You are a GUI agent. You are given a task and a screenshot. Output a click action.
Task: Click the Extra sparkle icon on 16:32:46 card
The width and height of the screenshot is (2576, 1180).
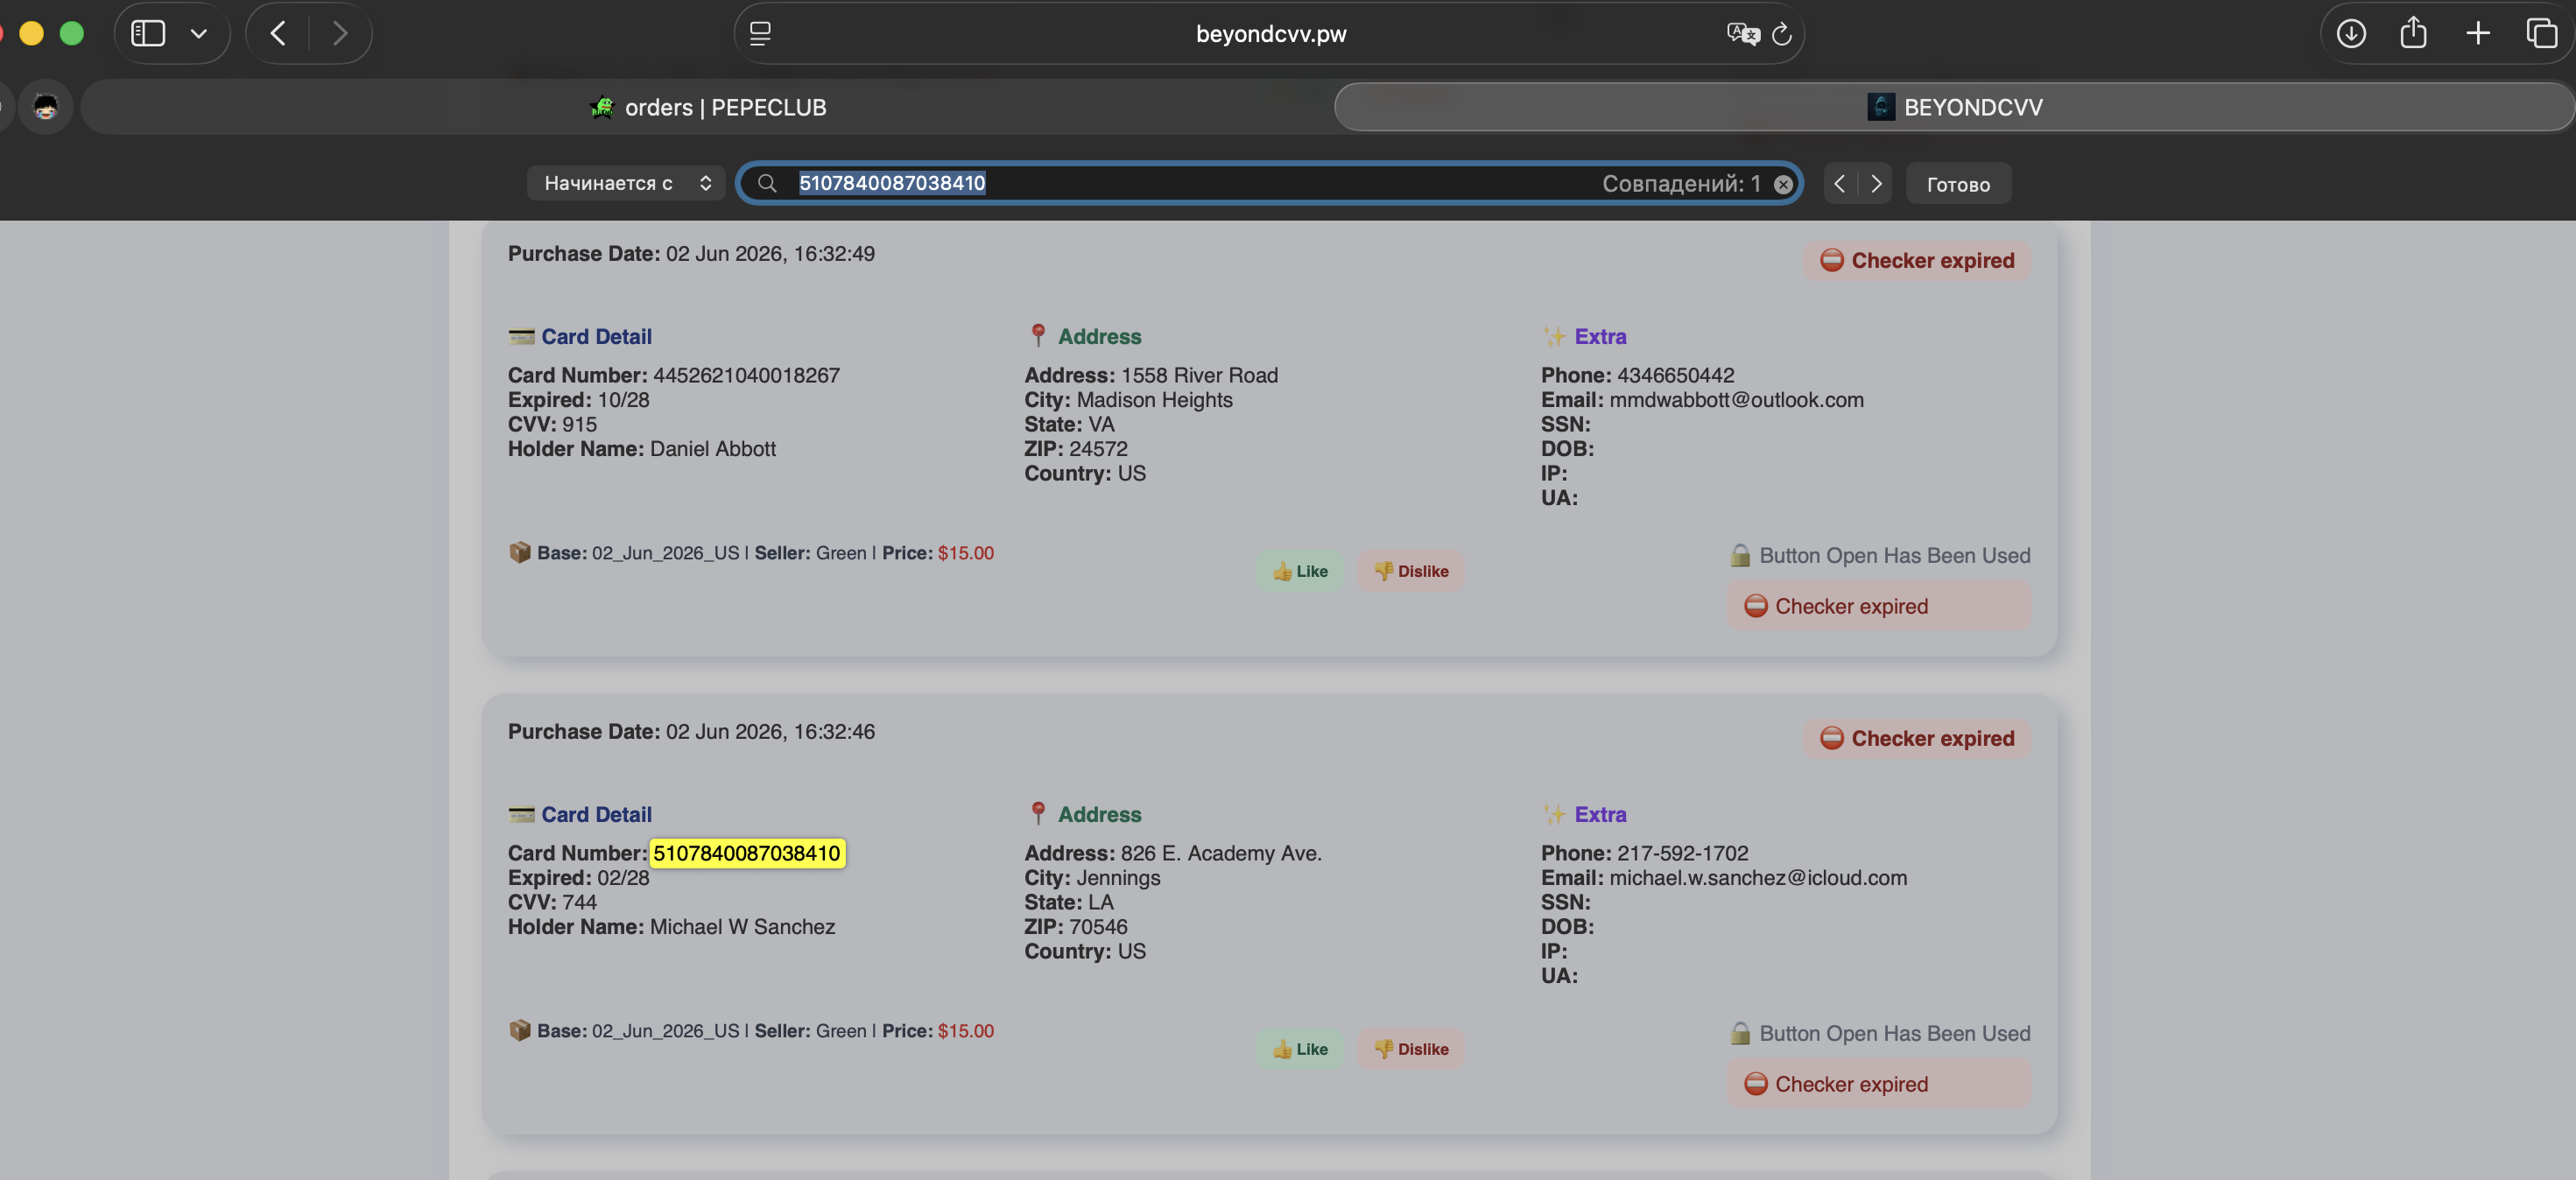coord(1554,814)
